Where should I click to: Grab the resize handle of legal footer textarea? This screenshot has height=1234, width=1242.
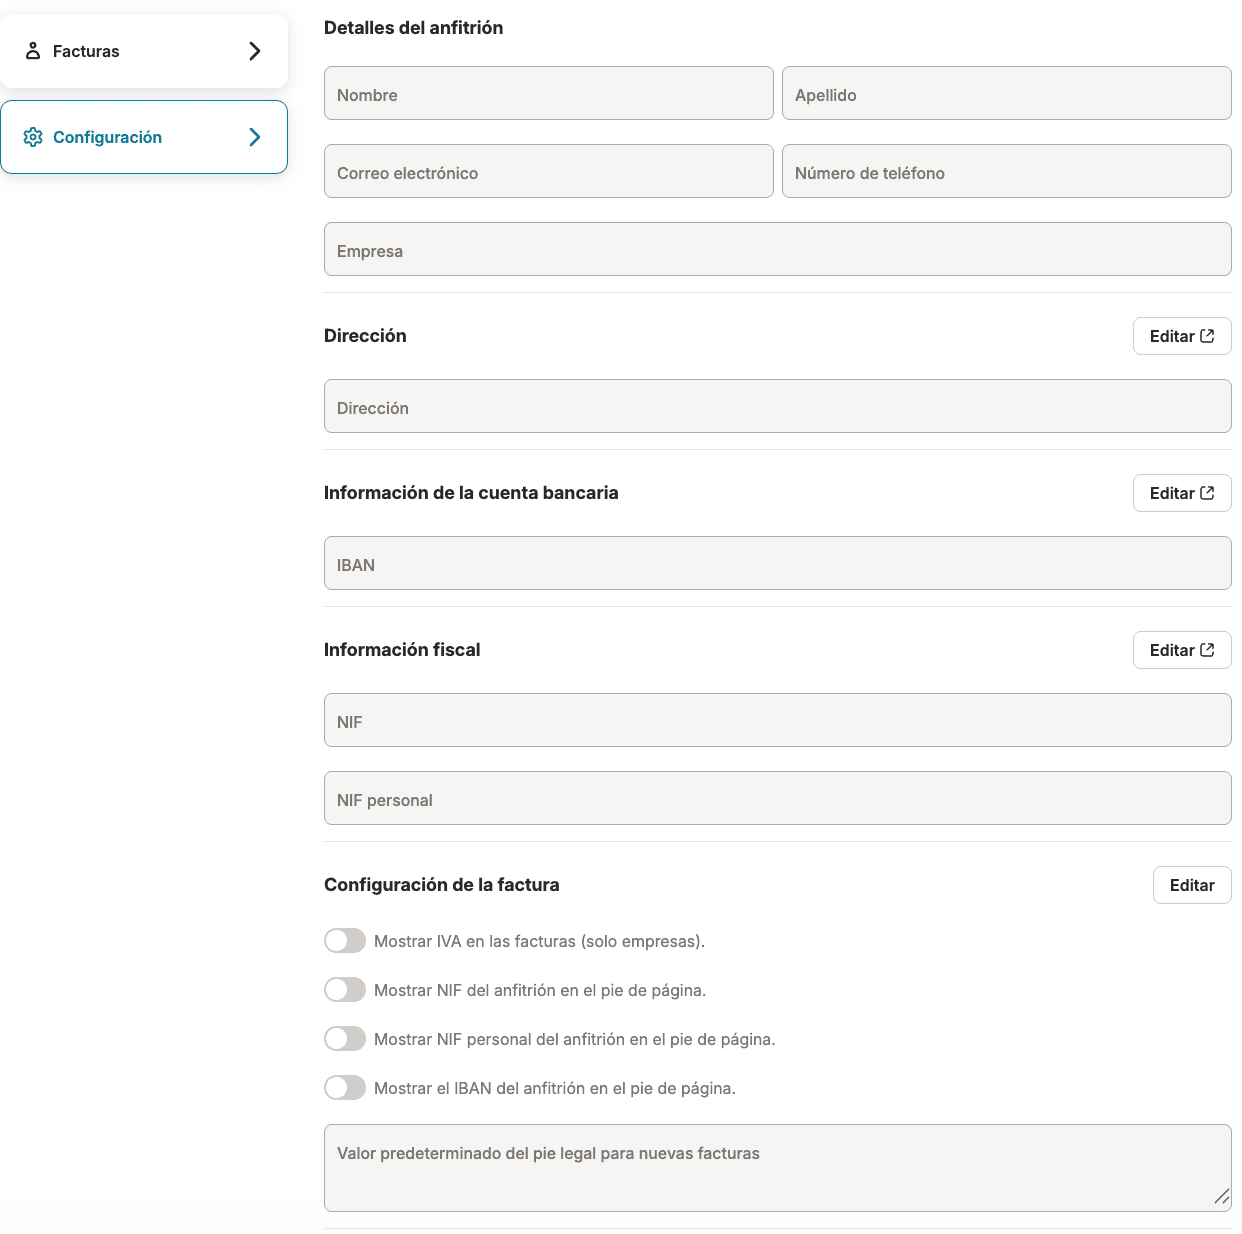pyautogui.click(x=1221, y=1197)
